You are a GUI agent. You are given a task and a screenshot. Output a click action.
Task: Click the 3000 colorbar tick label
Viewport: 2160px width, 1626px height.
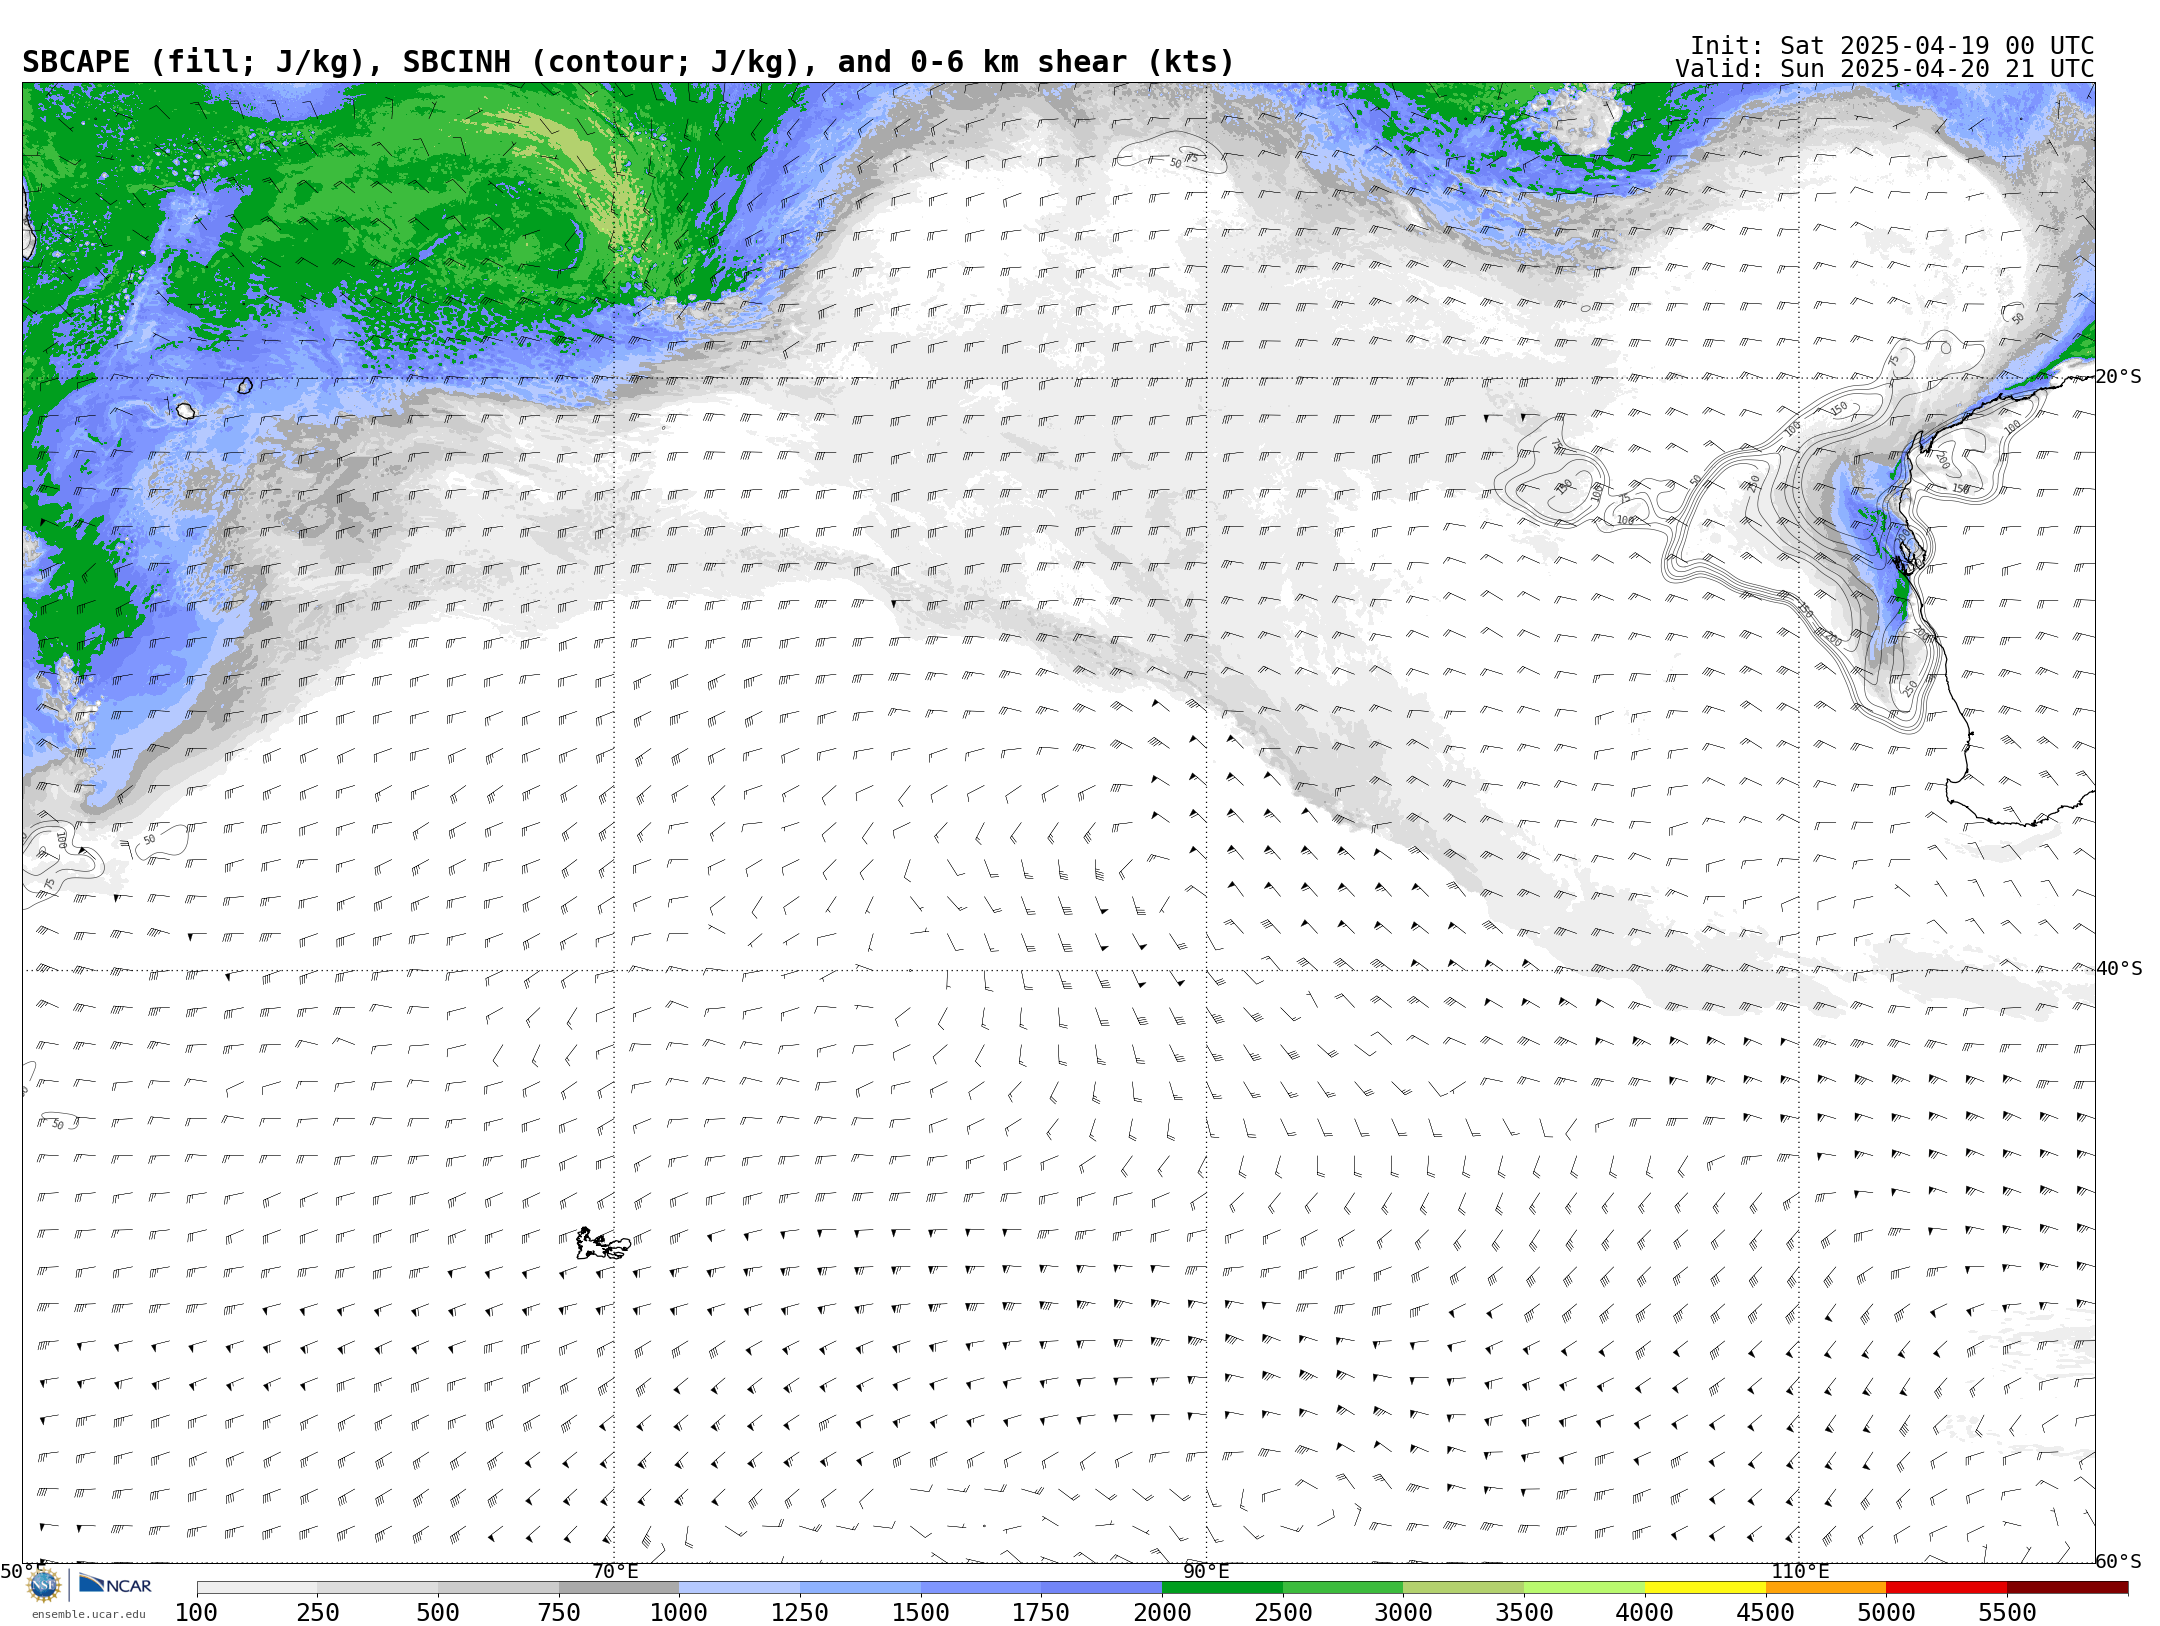coord(1403,1613)
